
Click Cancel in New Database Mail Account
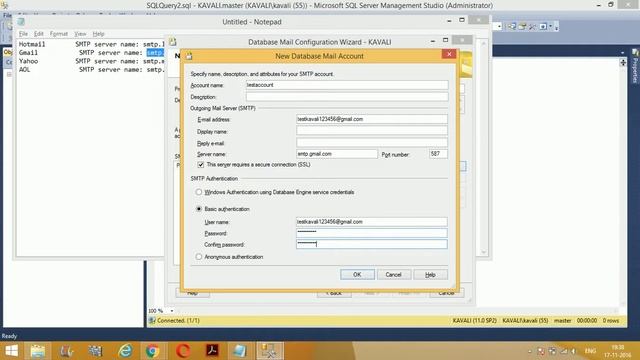[x=393, y=274]
